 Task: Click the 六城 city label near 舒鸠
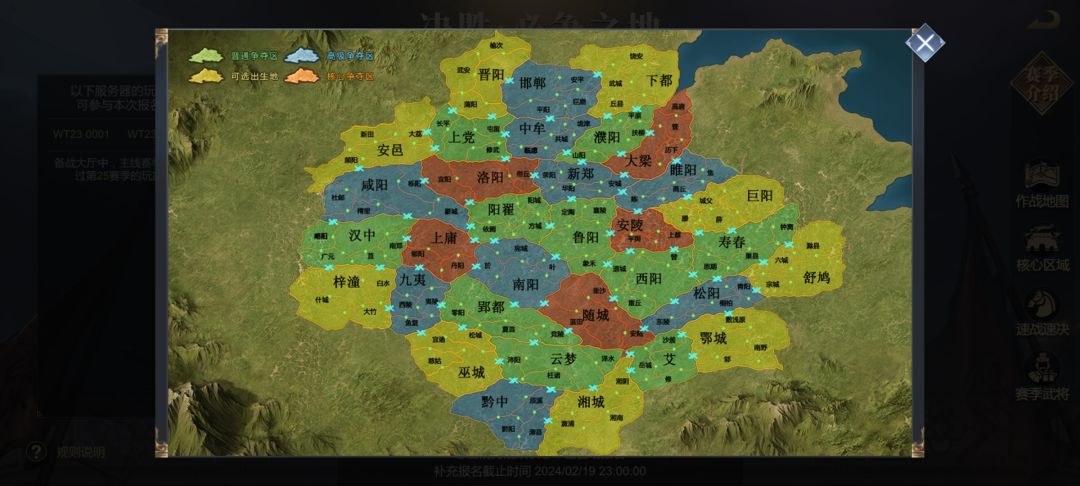781,260
